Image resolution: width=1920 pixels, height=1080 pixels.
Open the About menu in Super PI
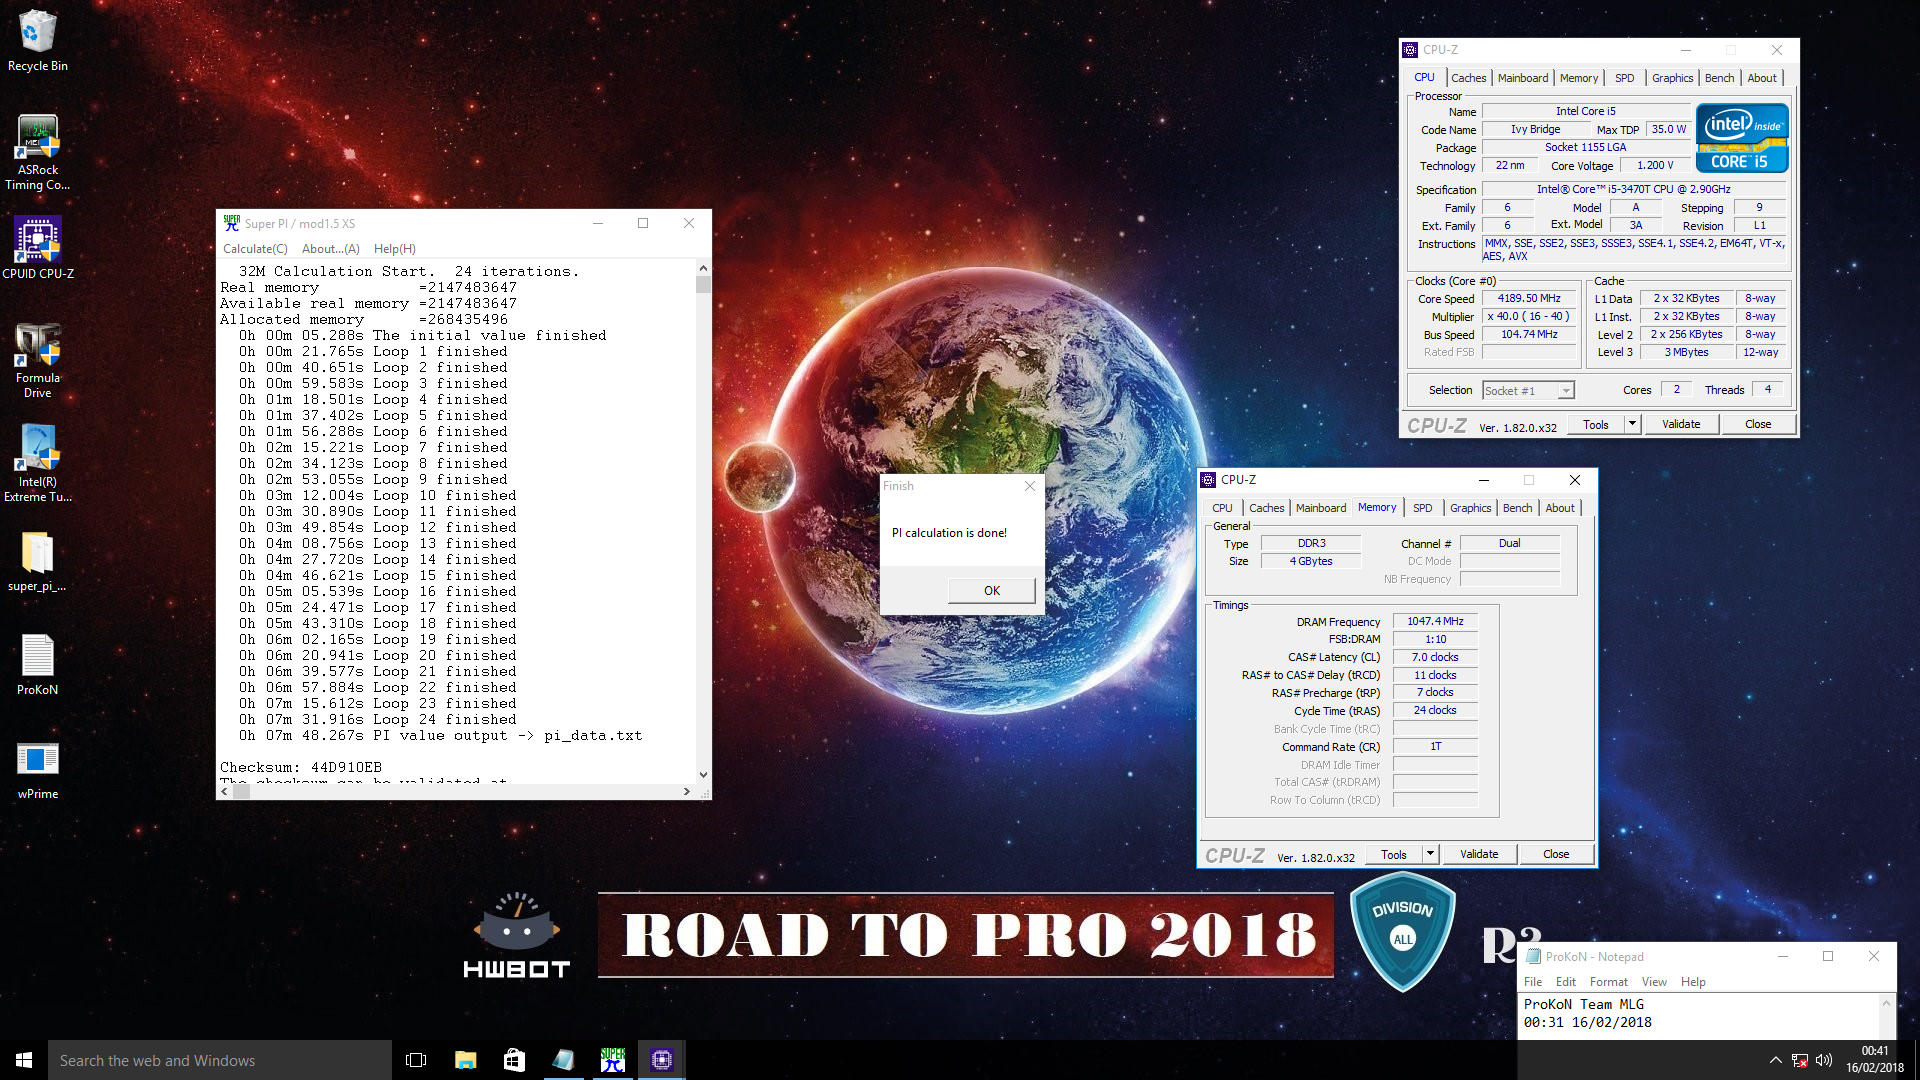click(x=330, y=249)
